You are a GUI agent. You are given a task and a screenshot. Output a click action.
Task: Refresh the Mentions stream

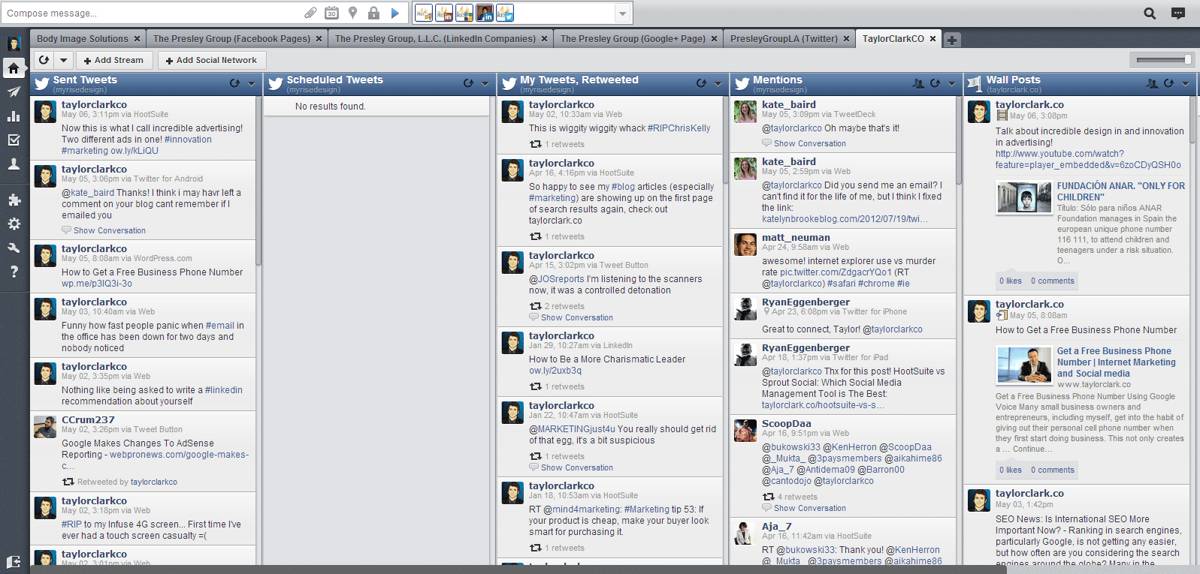pyautogui.click(x=935, y=84)
